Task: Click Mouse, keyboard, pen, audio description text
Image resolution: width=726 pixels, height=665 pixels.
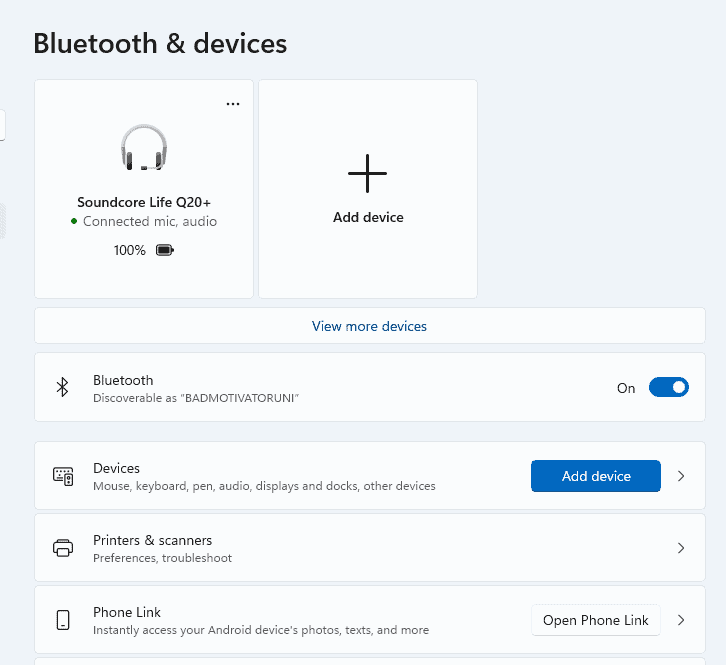Action: pos(264,486)
